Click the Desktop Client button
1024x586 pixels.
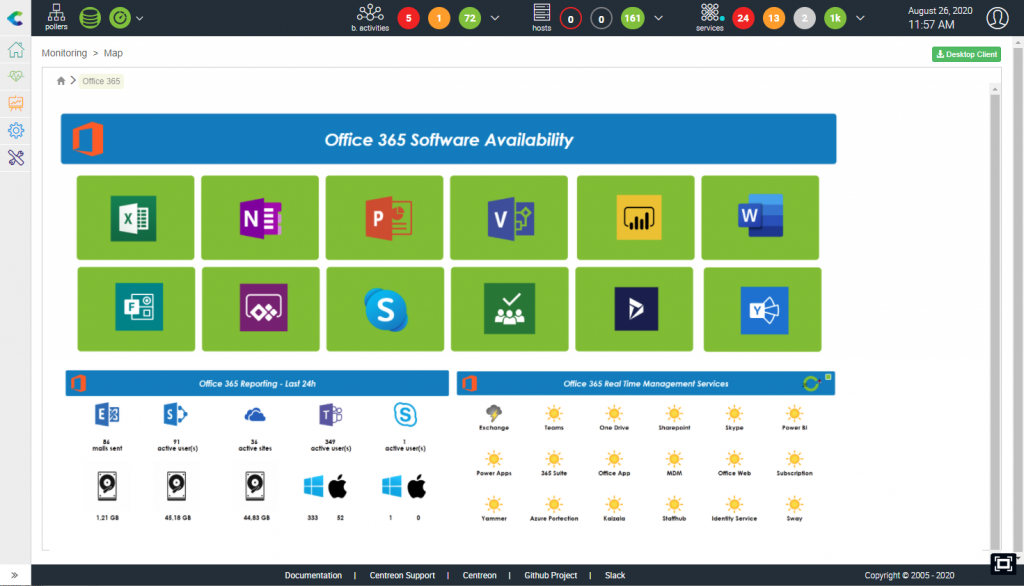tap(967, 54)
